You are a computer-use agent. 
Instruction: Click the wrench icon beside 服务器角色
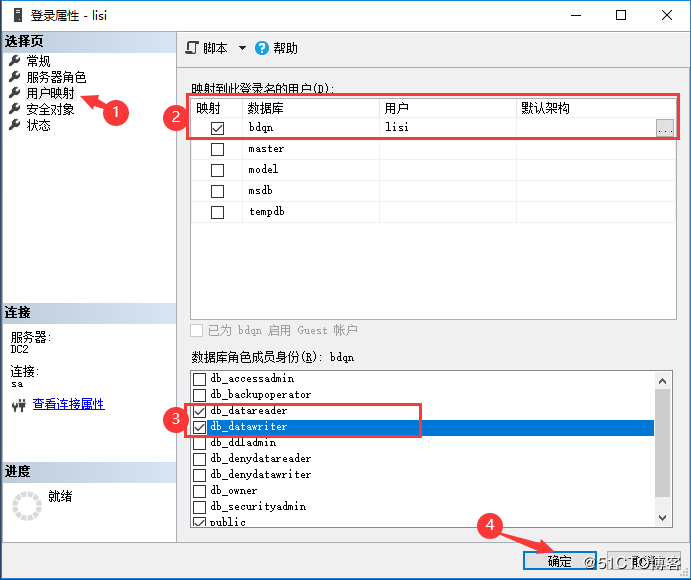[15, 77]
